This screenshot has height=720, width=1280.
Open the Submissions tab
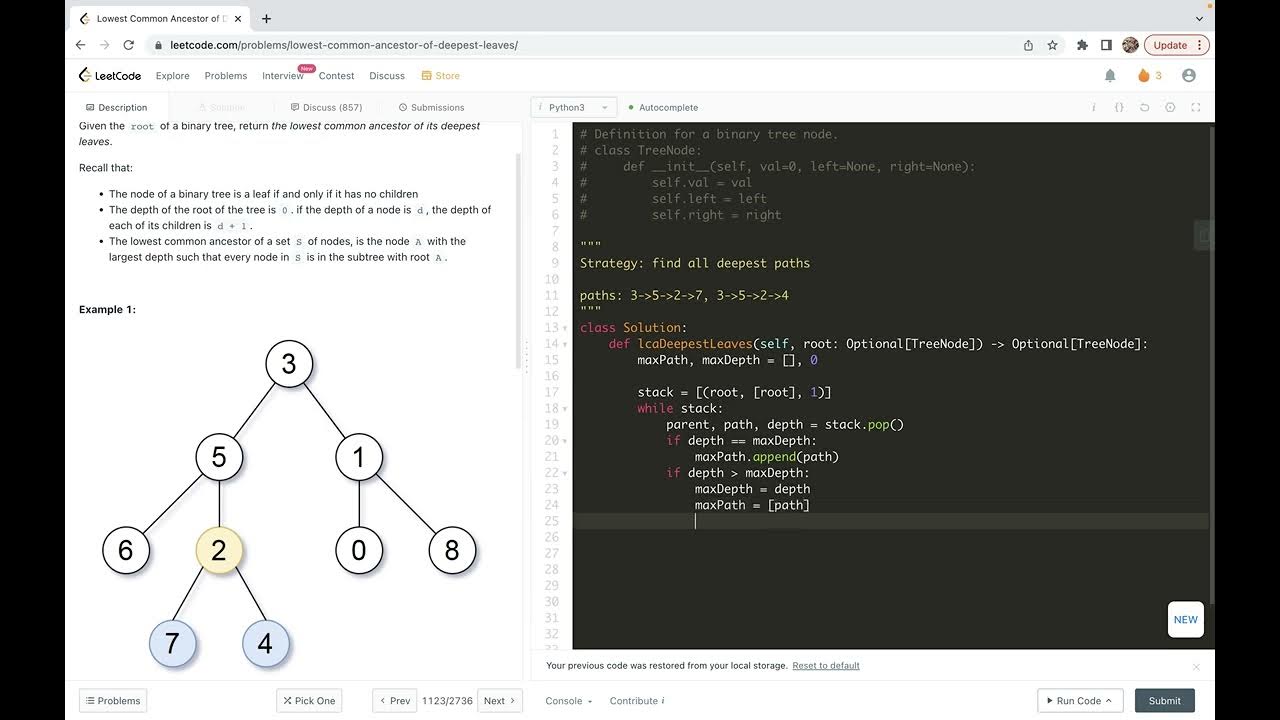431,107
